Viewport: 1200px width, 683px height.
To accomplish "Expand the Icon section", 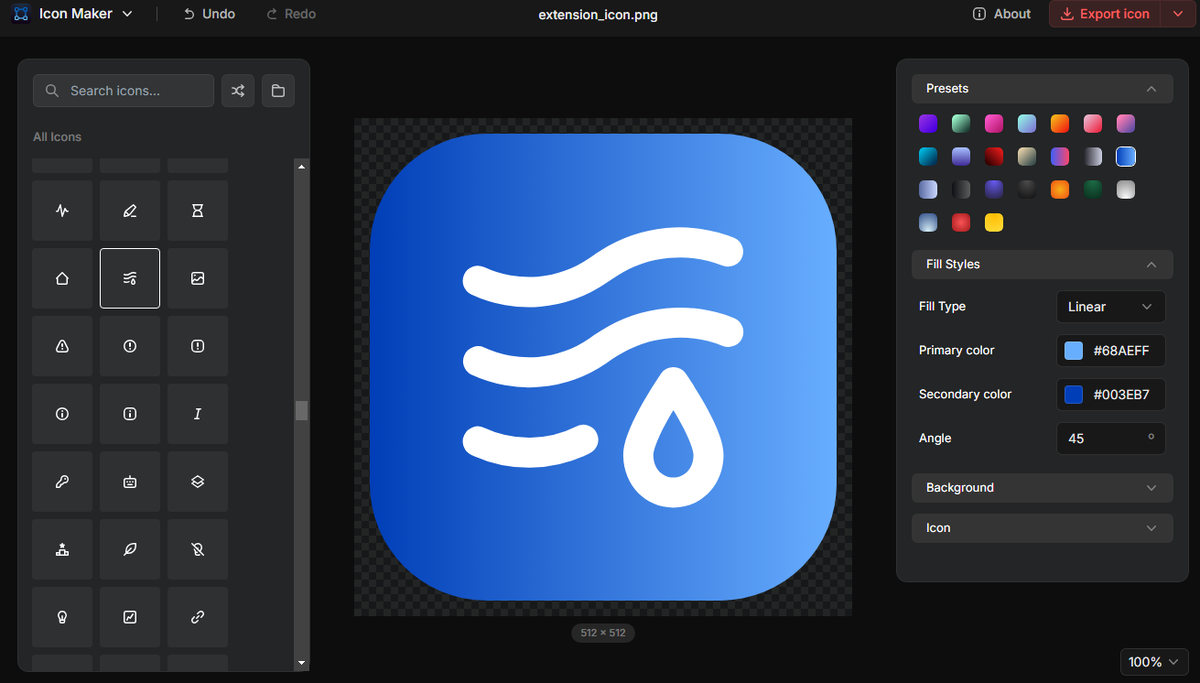I will coord(1042,528).
